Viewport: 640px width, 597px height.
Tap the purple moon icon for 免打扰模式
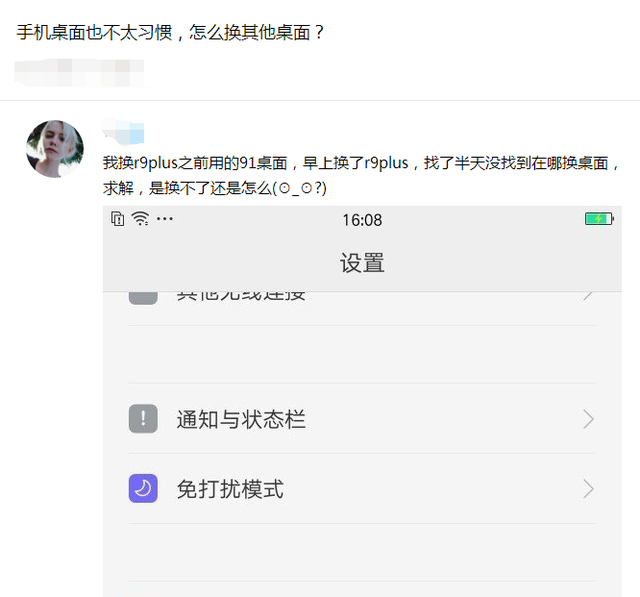click(x=143, y=489)
